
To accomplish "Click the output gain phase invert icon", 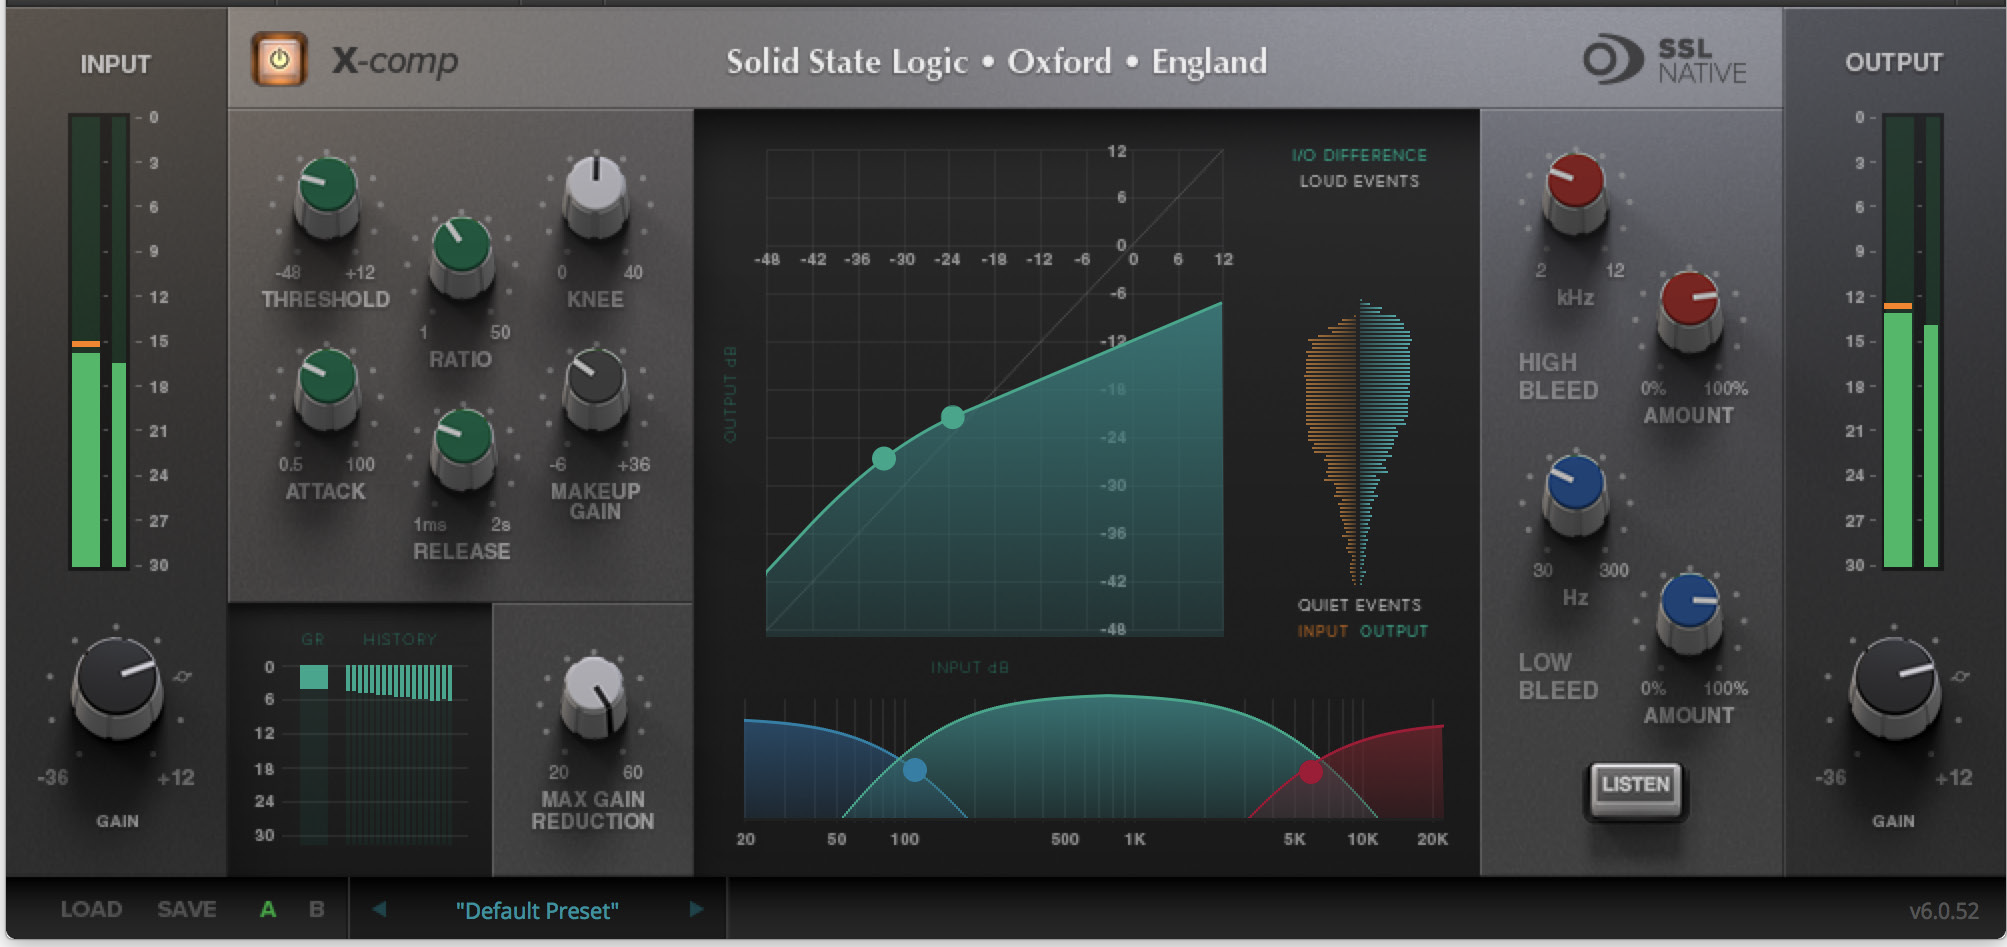I will (1960, 677).
